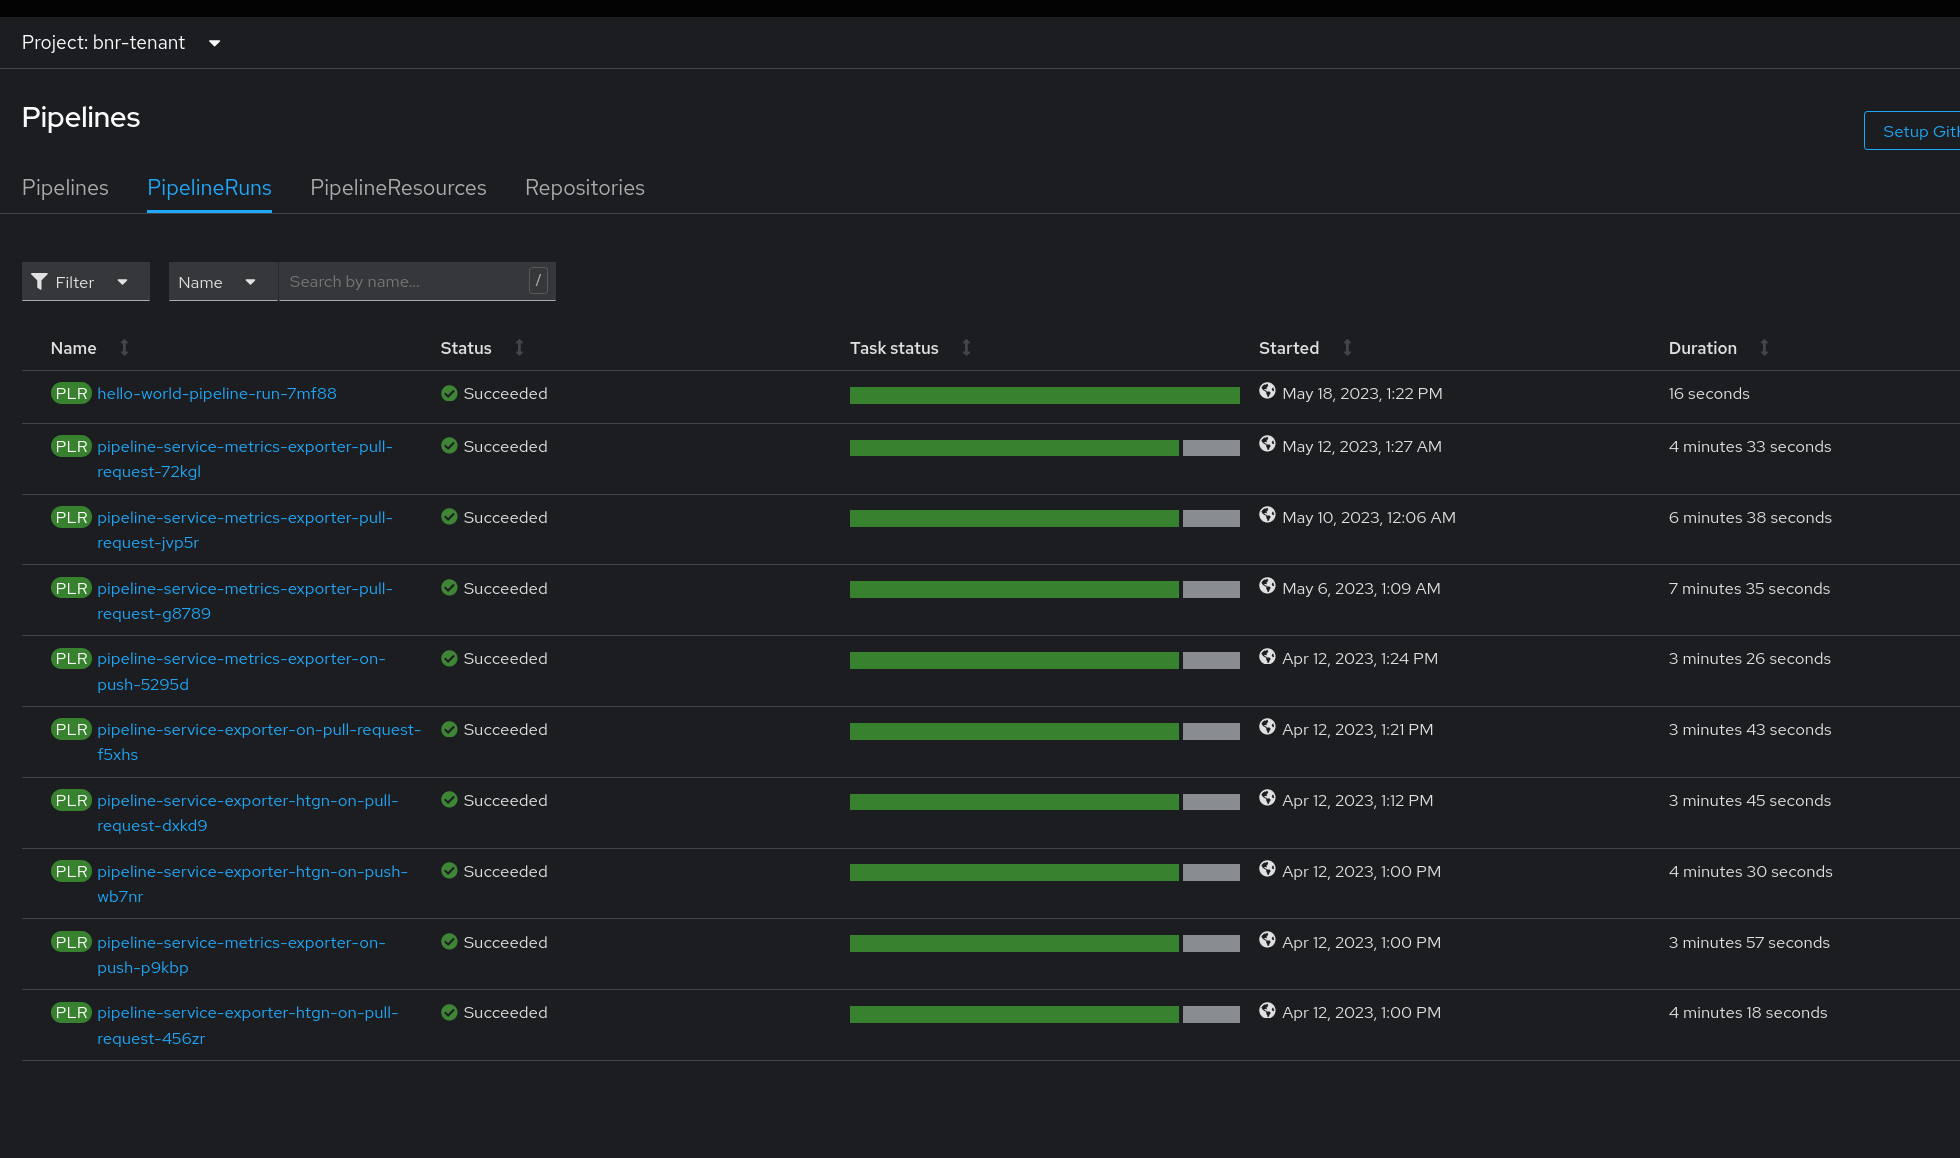Click the globe icon beside May 18, 2023
1960x1158 pixels.
(1267, 392)
